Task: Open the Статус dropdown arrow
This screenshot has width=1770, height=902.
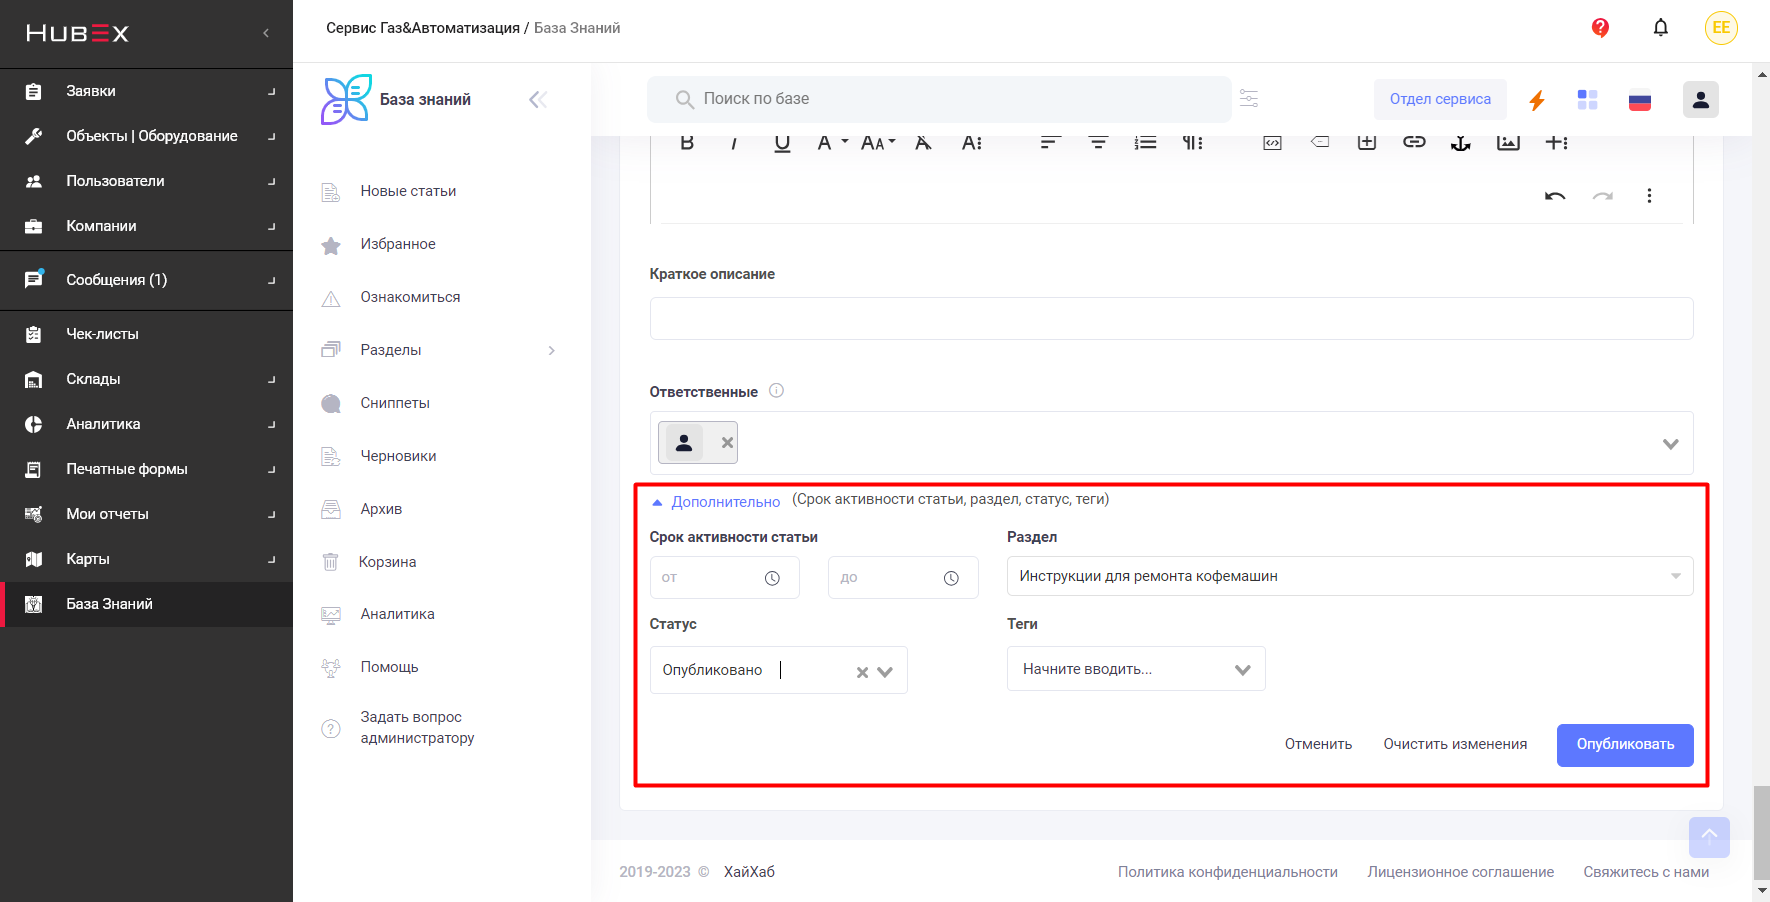Action: [x=885, y=672]
